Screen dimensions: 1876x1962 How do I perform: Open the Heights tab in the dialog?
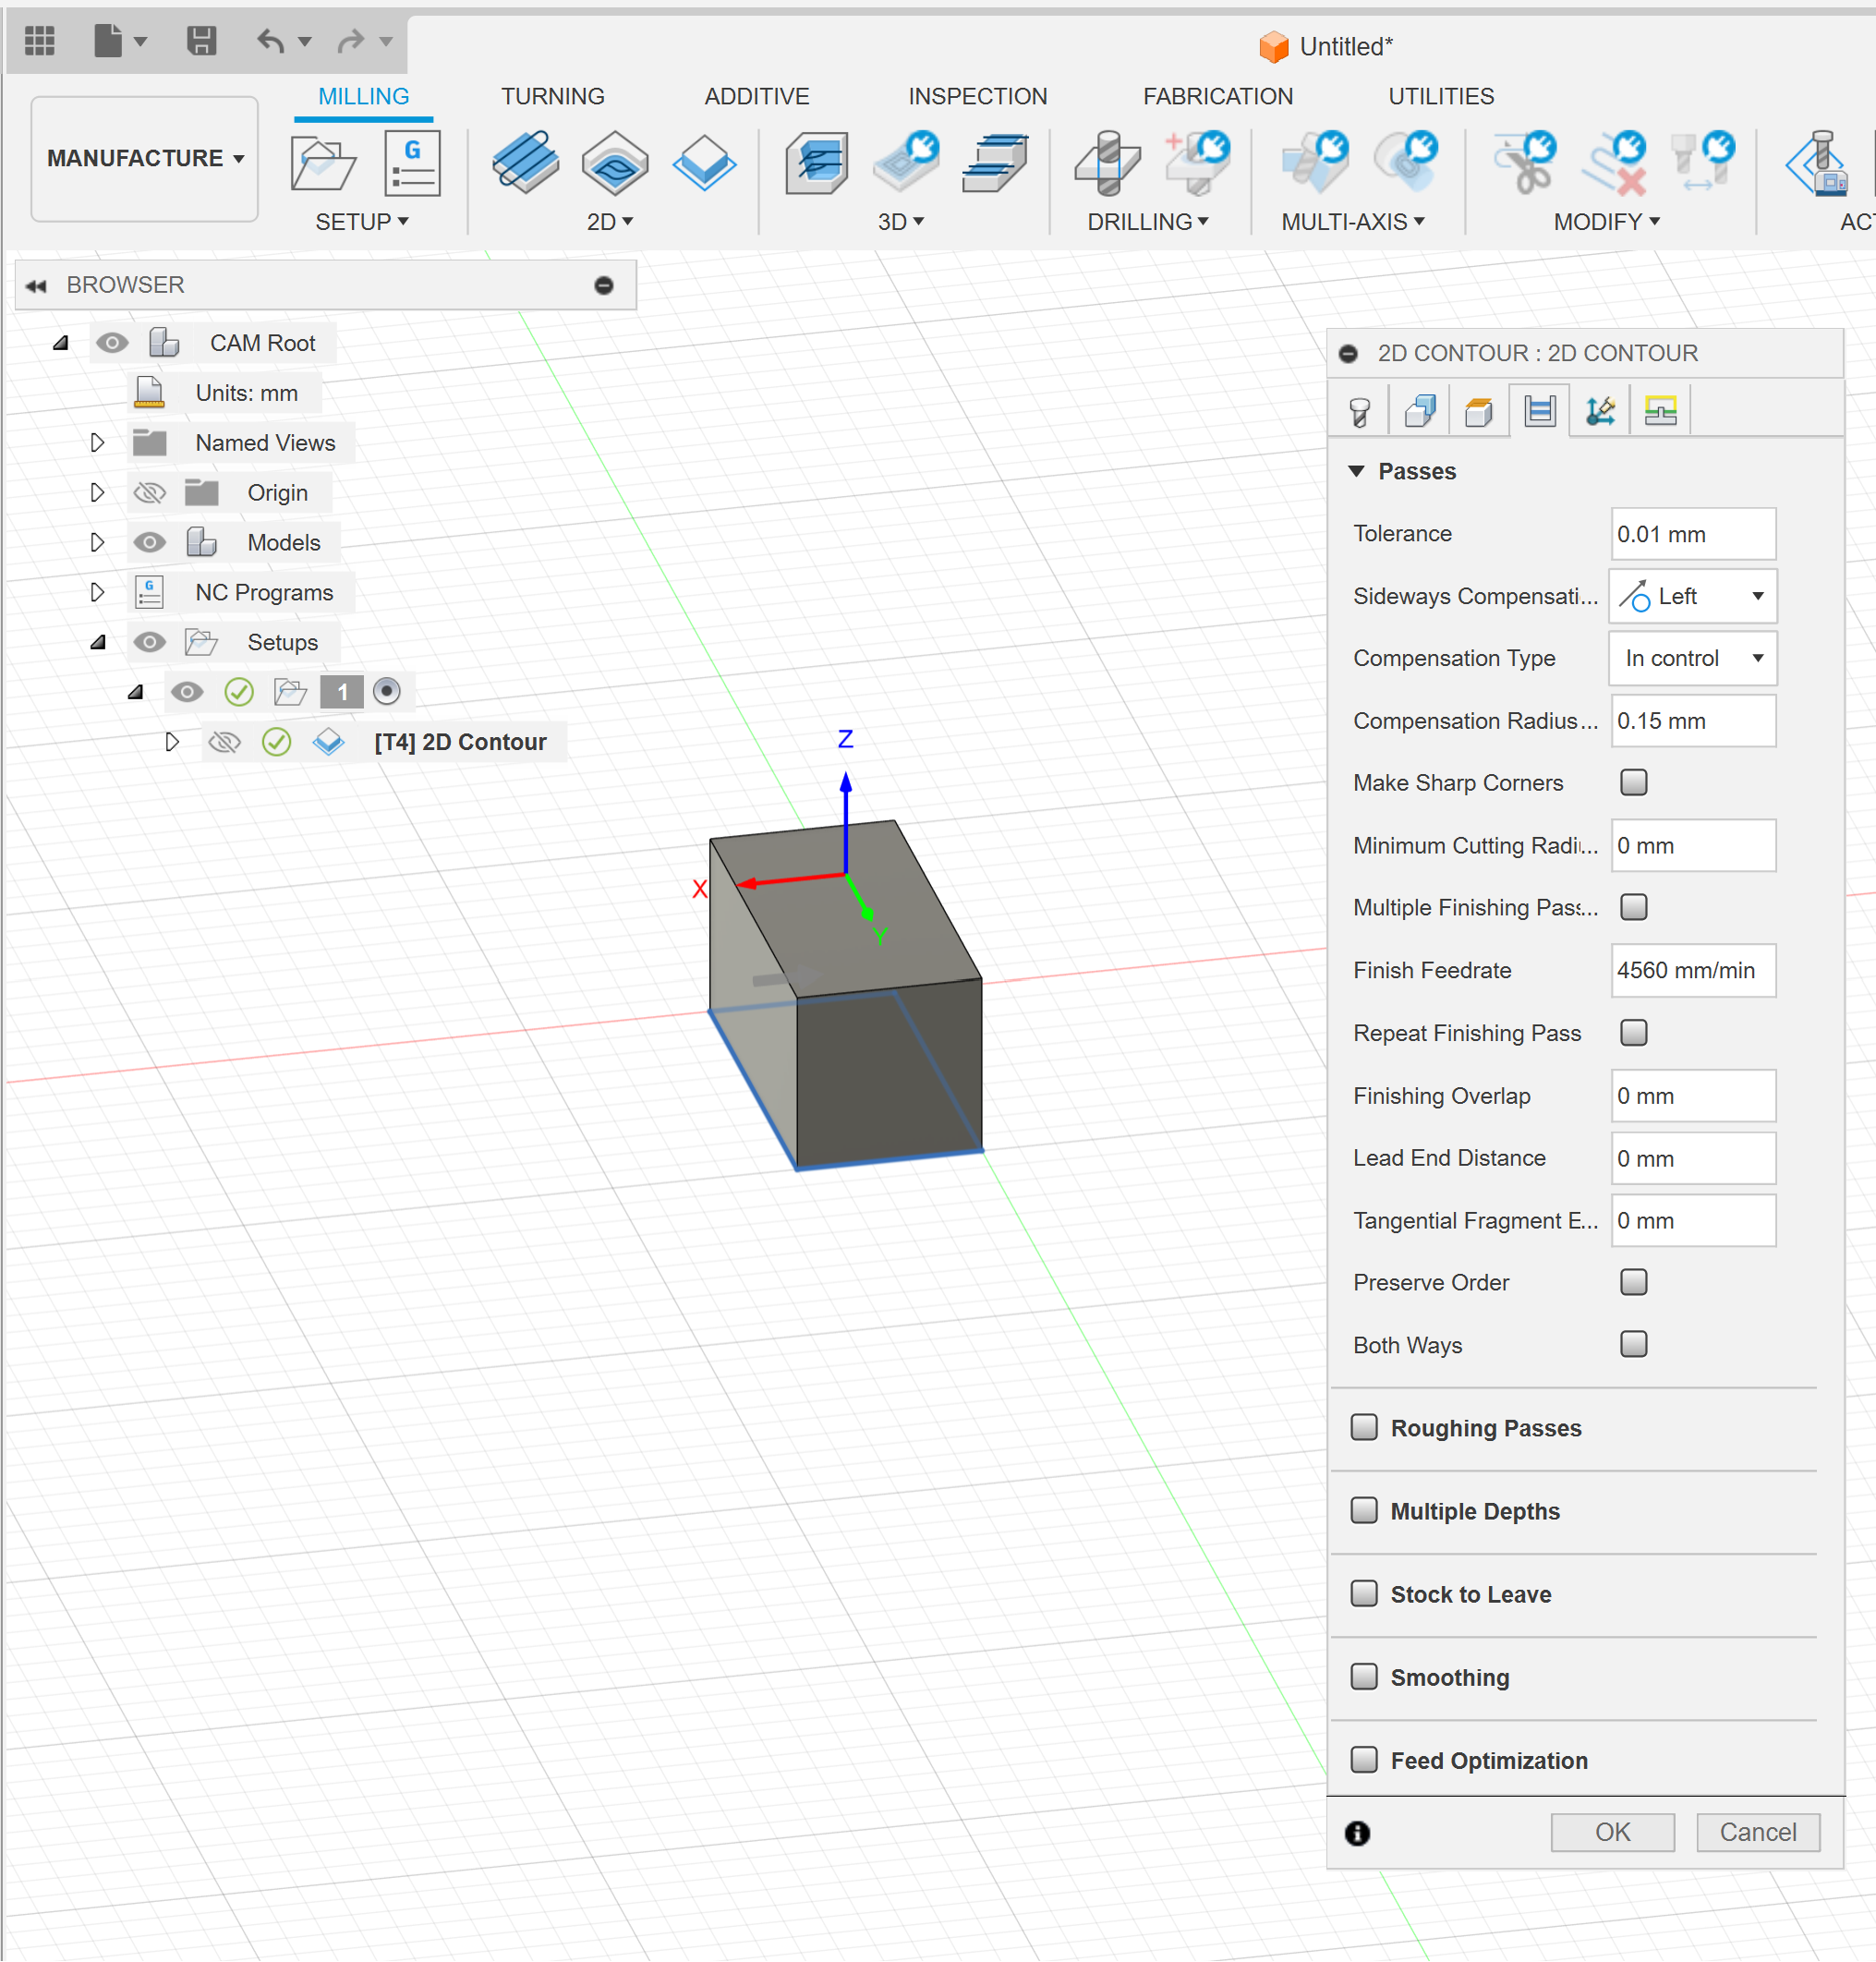click(x=1479, y=409)
